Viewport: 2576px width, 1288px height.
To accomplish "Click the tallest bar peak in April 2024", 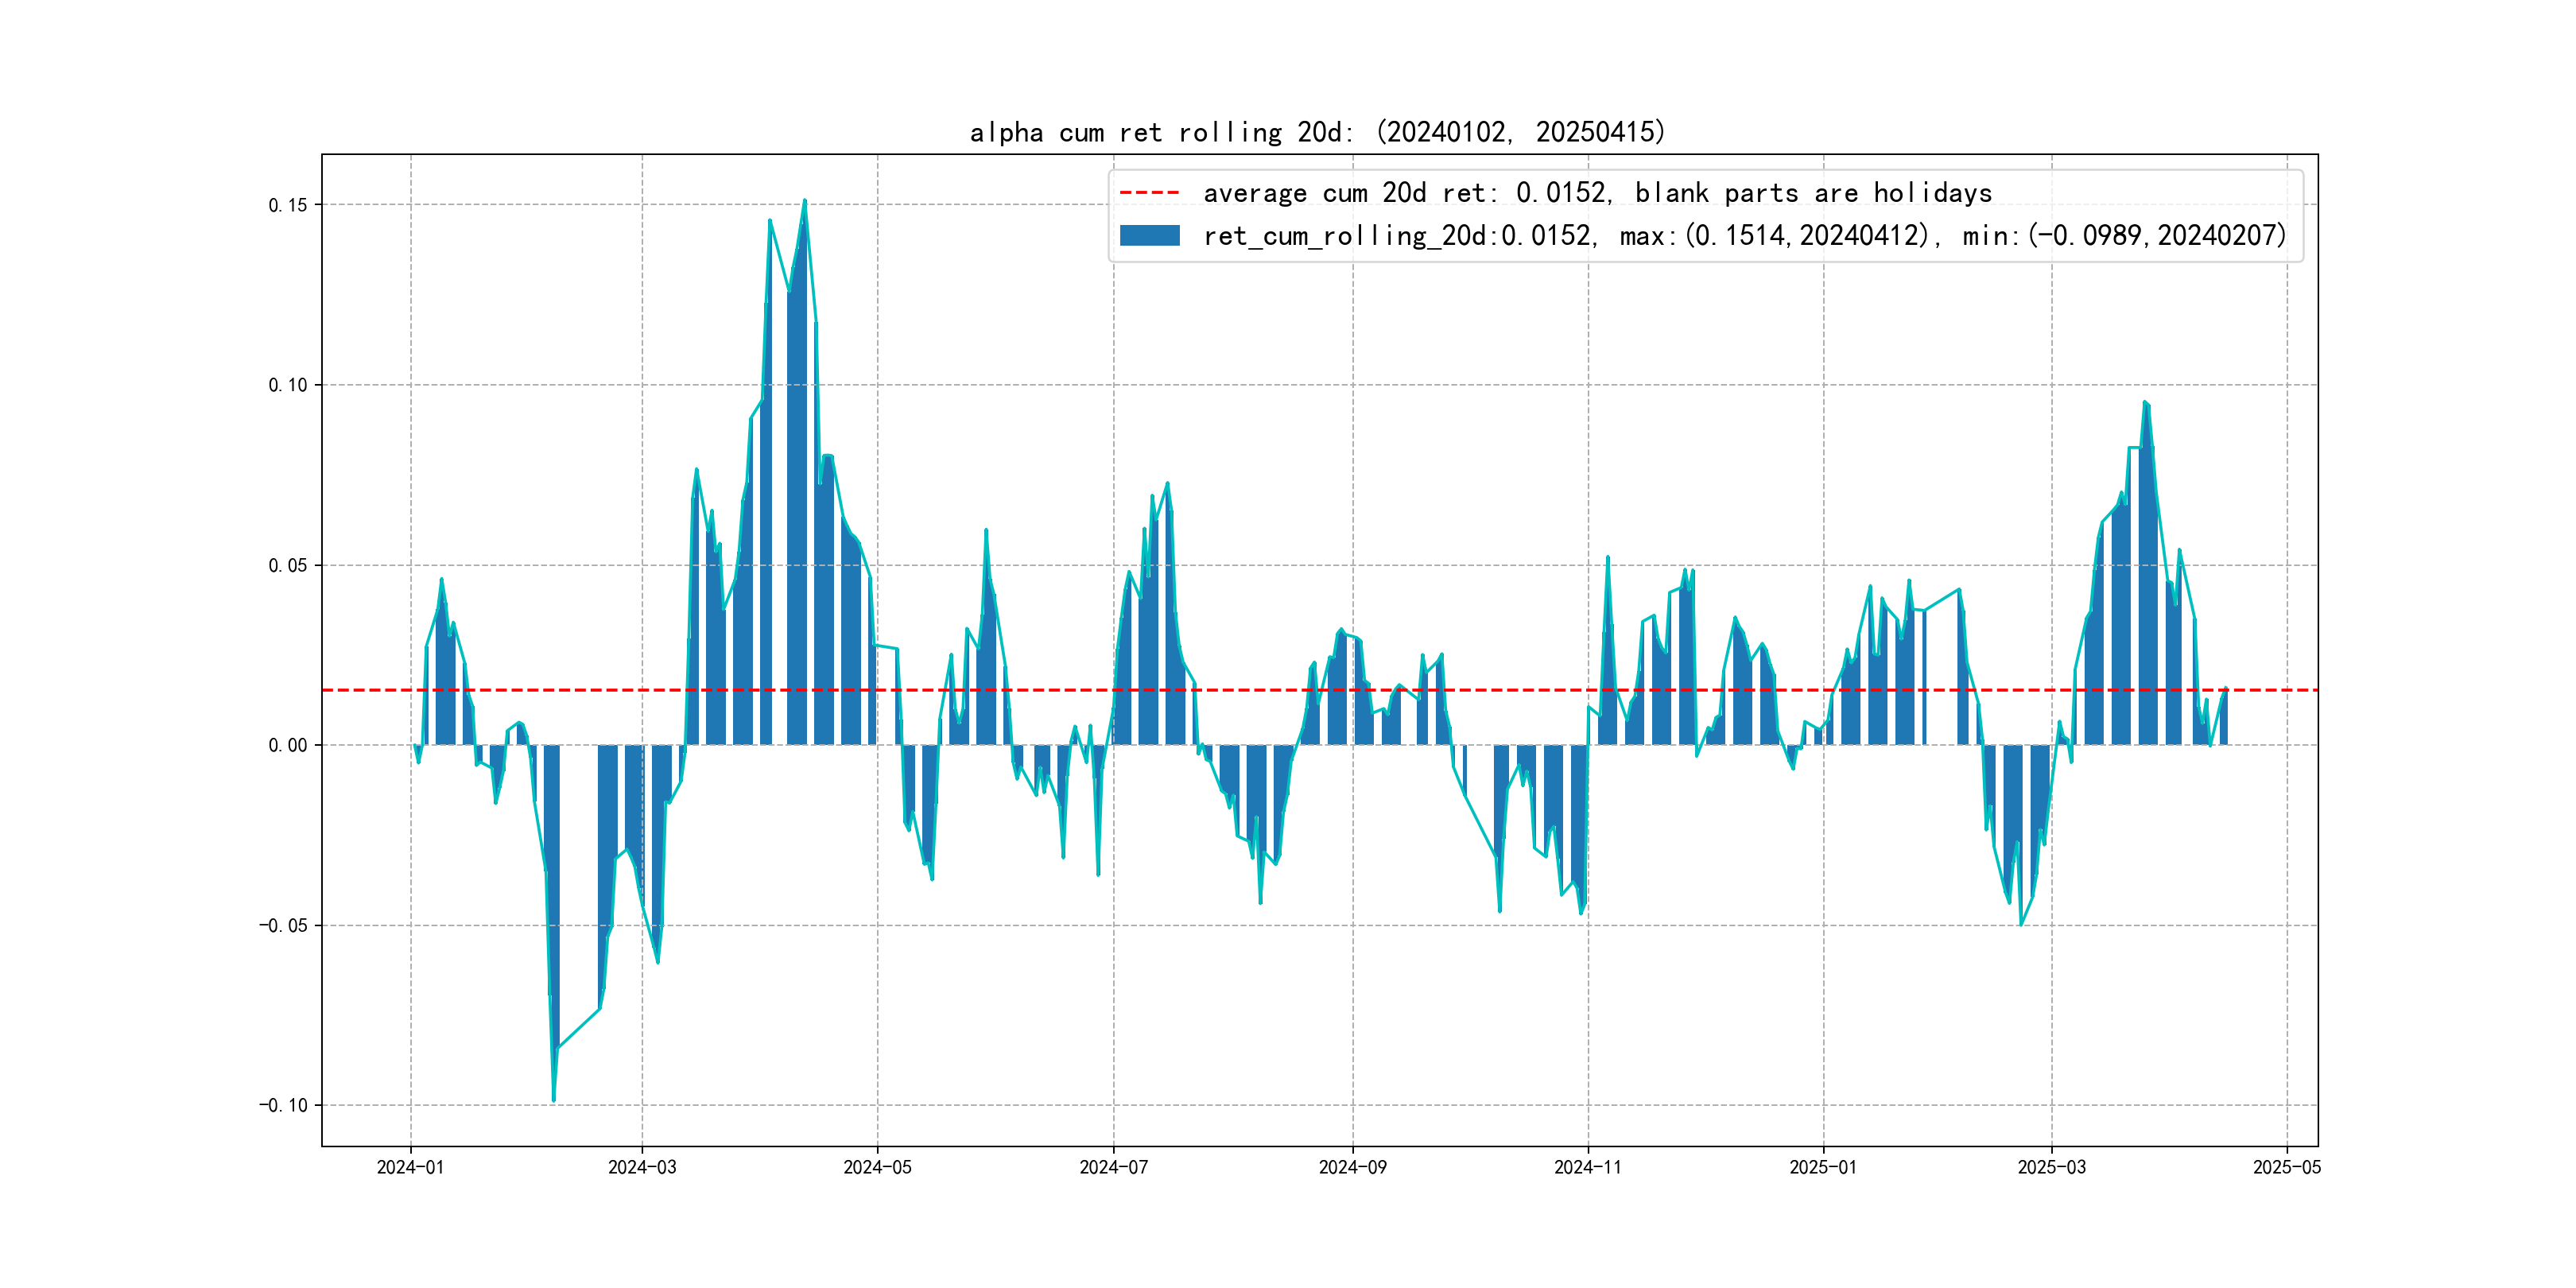I will click(x=804, y=204).
